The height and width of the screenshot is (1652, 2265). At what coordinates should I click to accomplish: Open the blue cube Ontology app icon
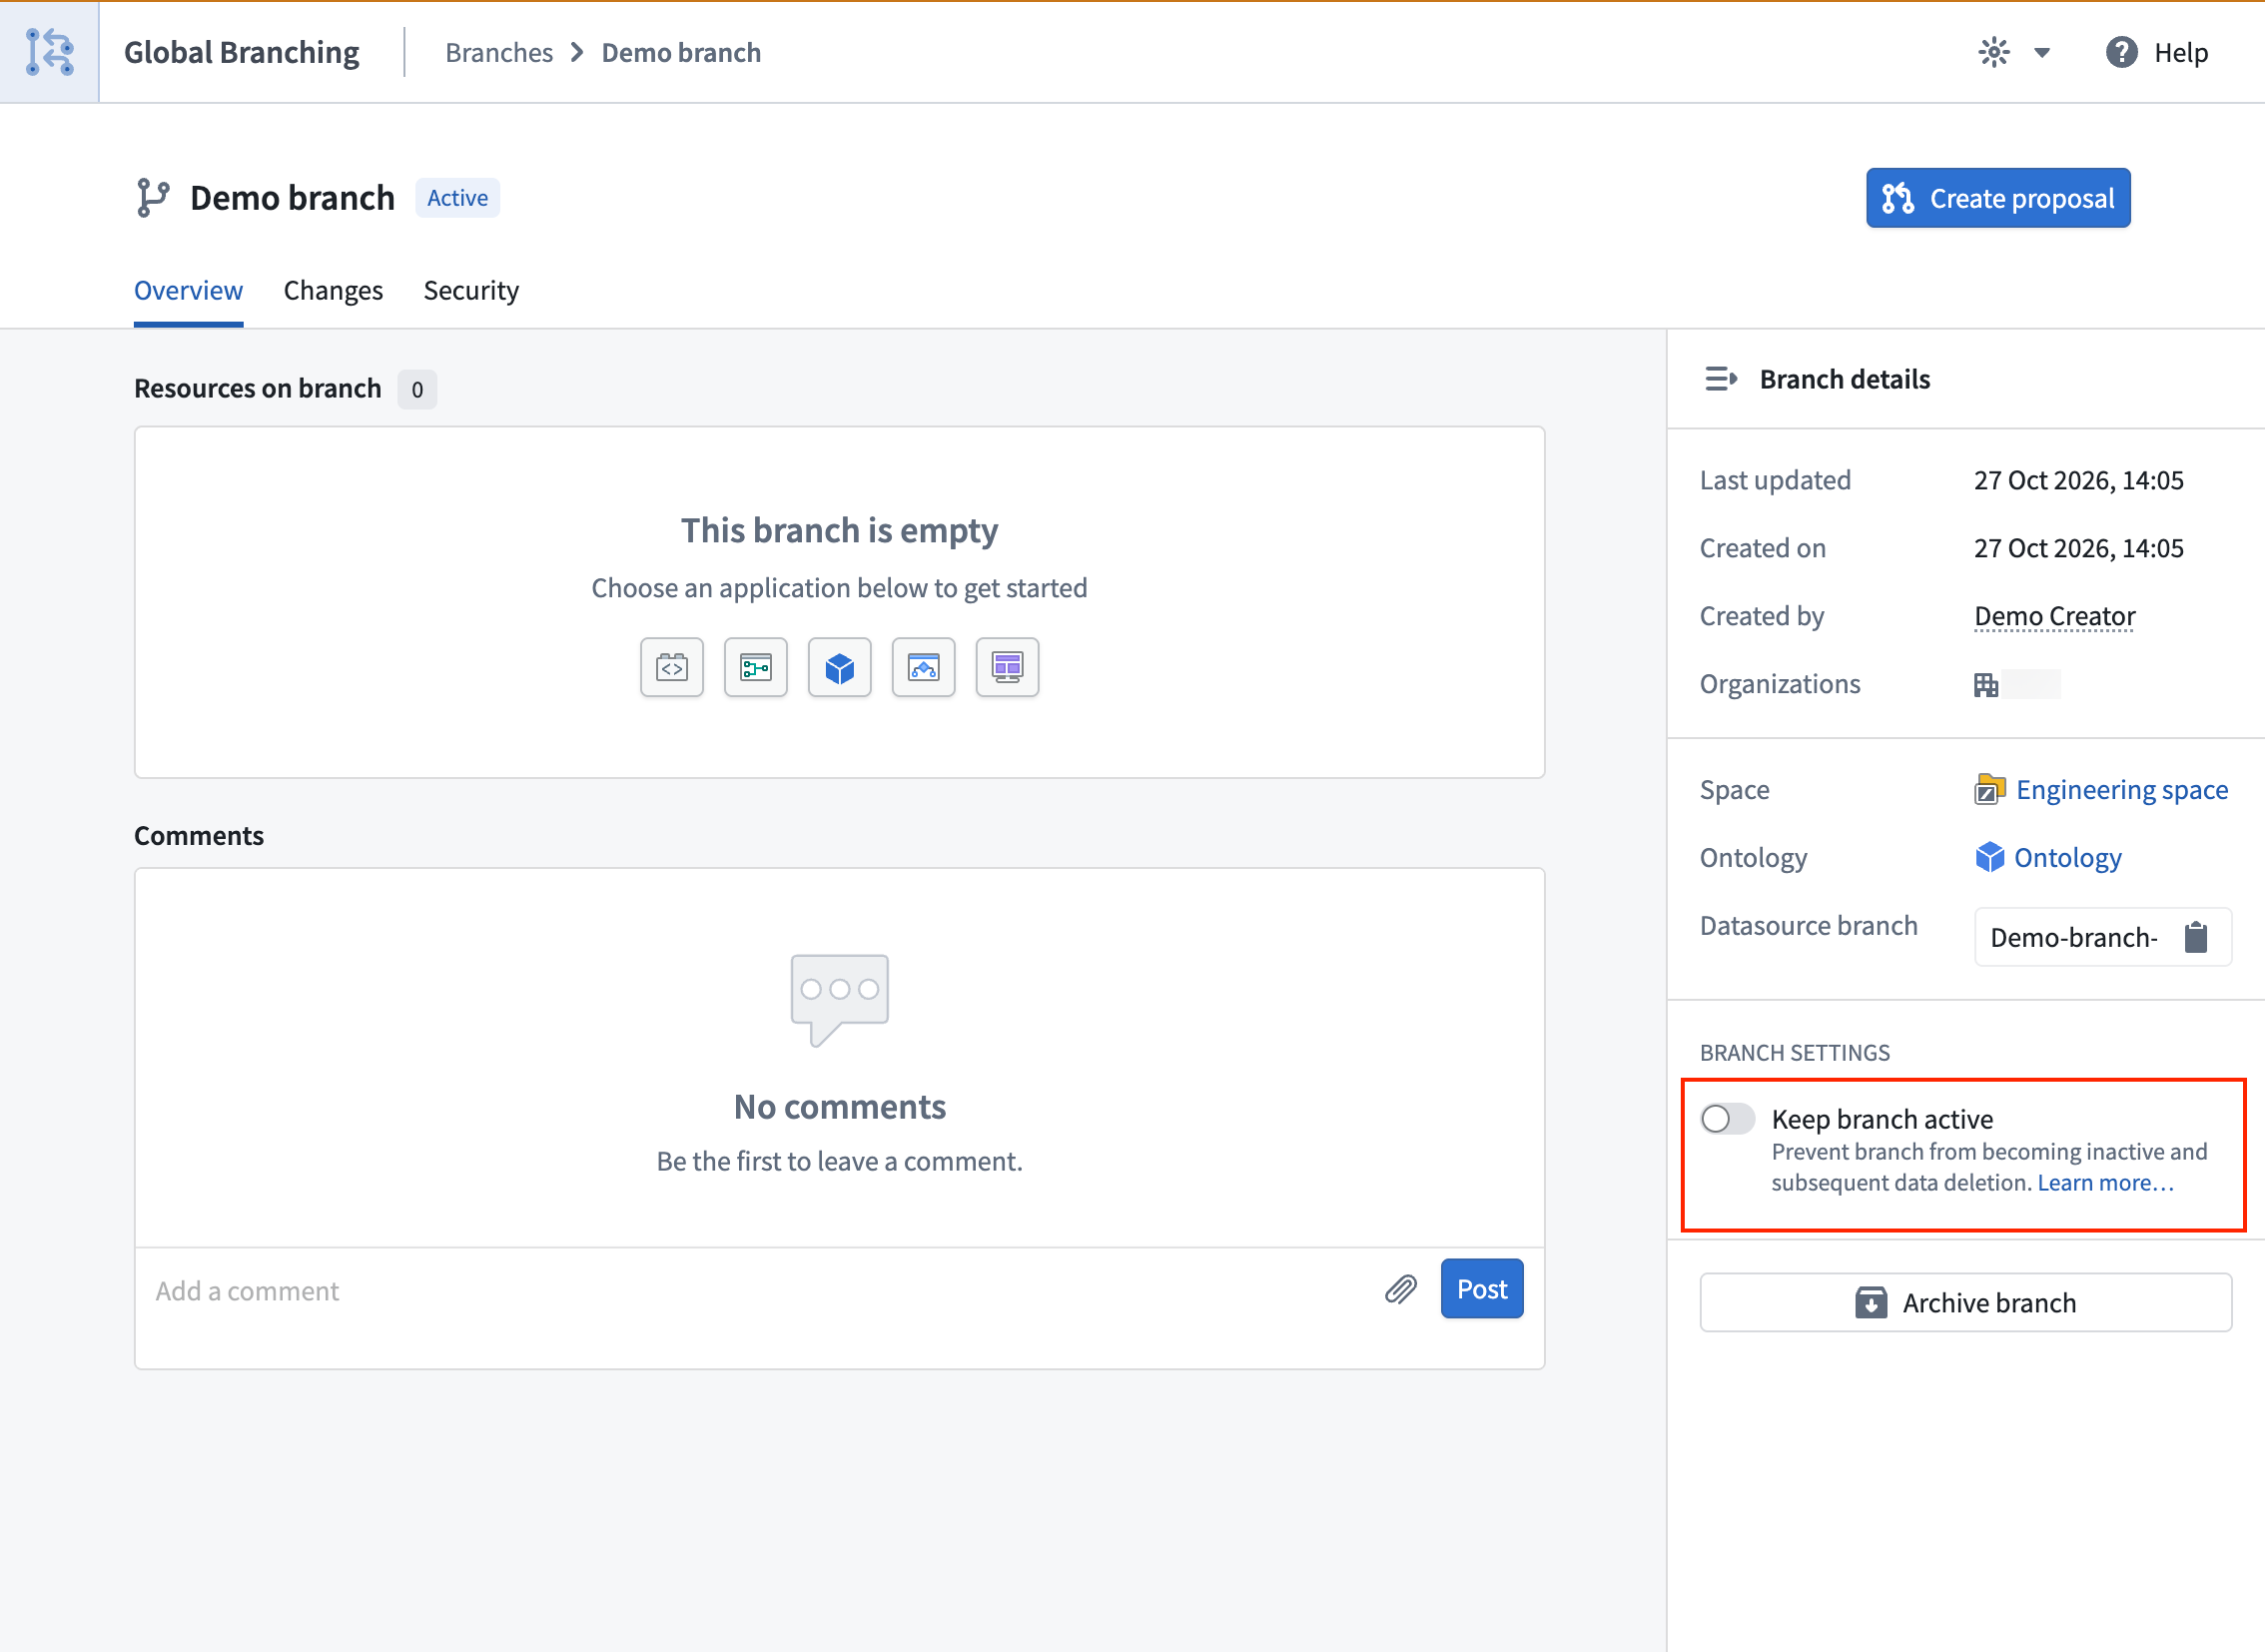(x=840, y=667)
